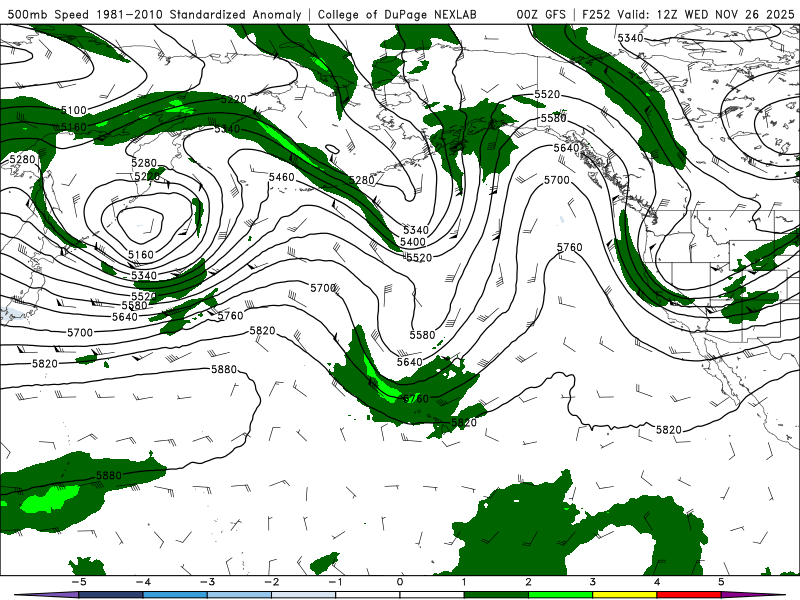The height and width of the screenshot is (600, 800).
Task: Click the '5880' contour label beside '5820' label
Action: click(224, 369)
